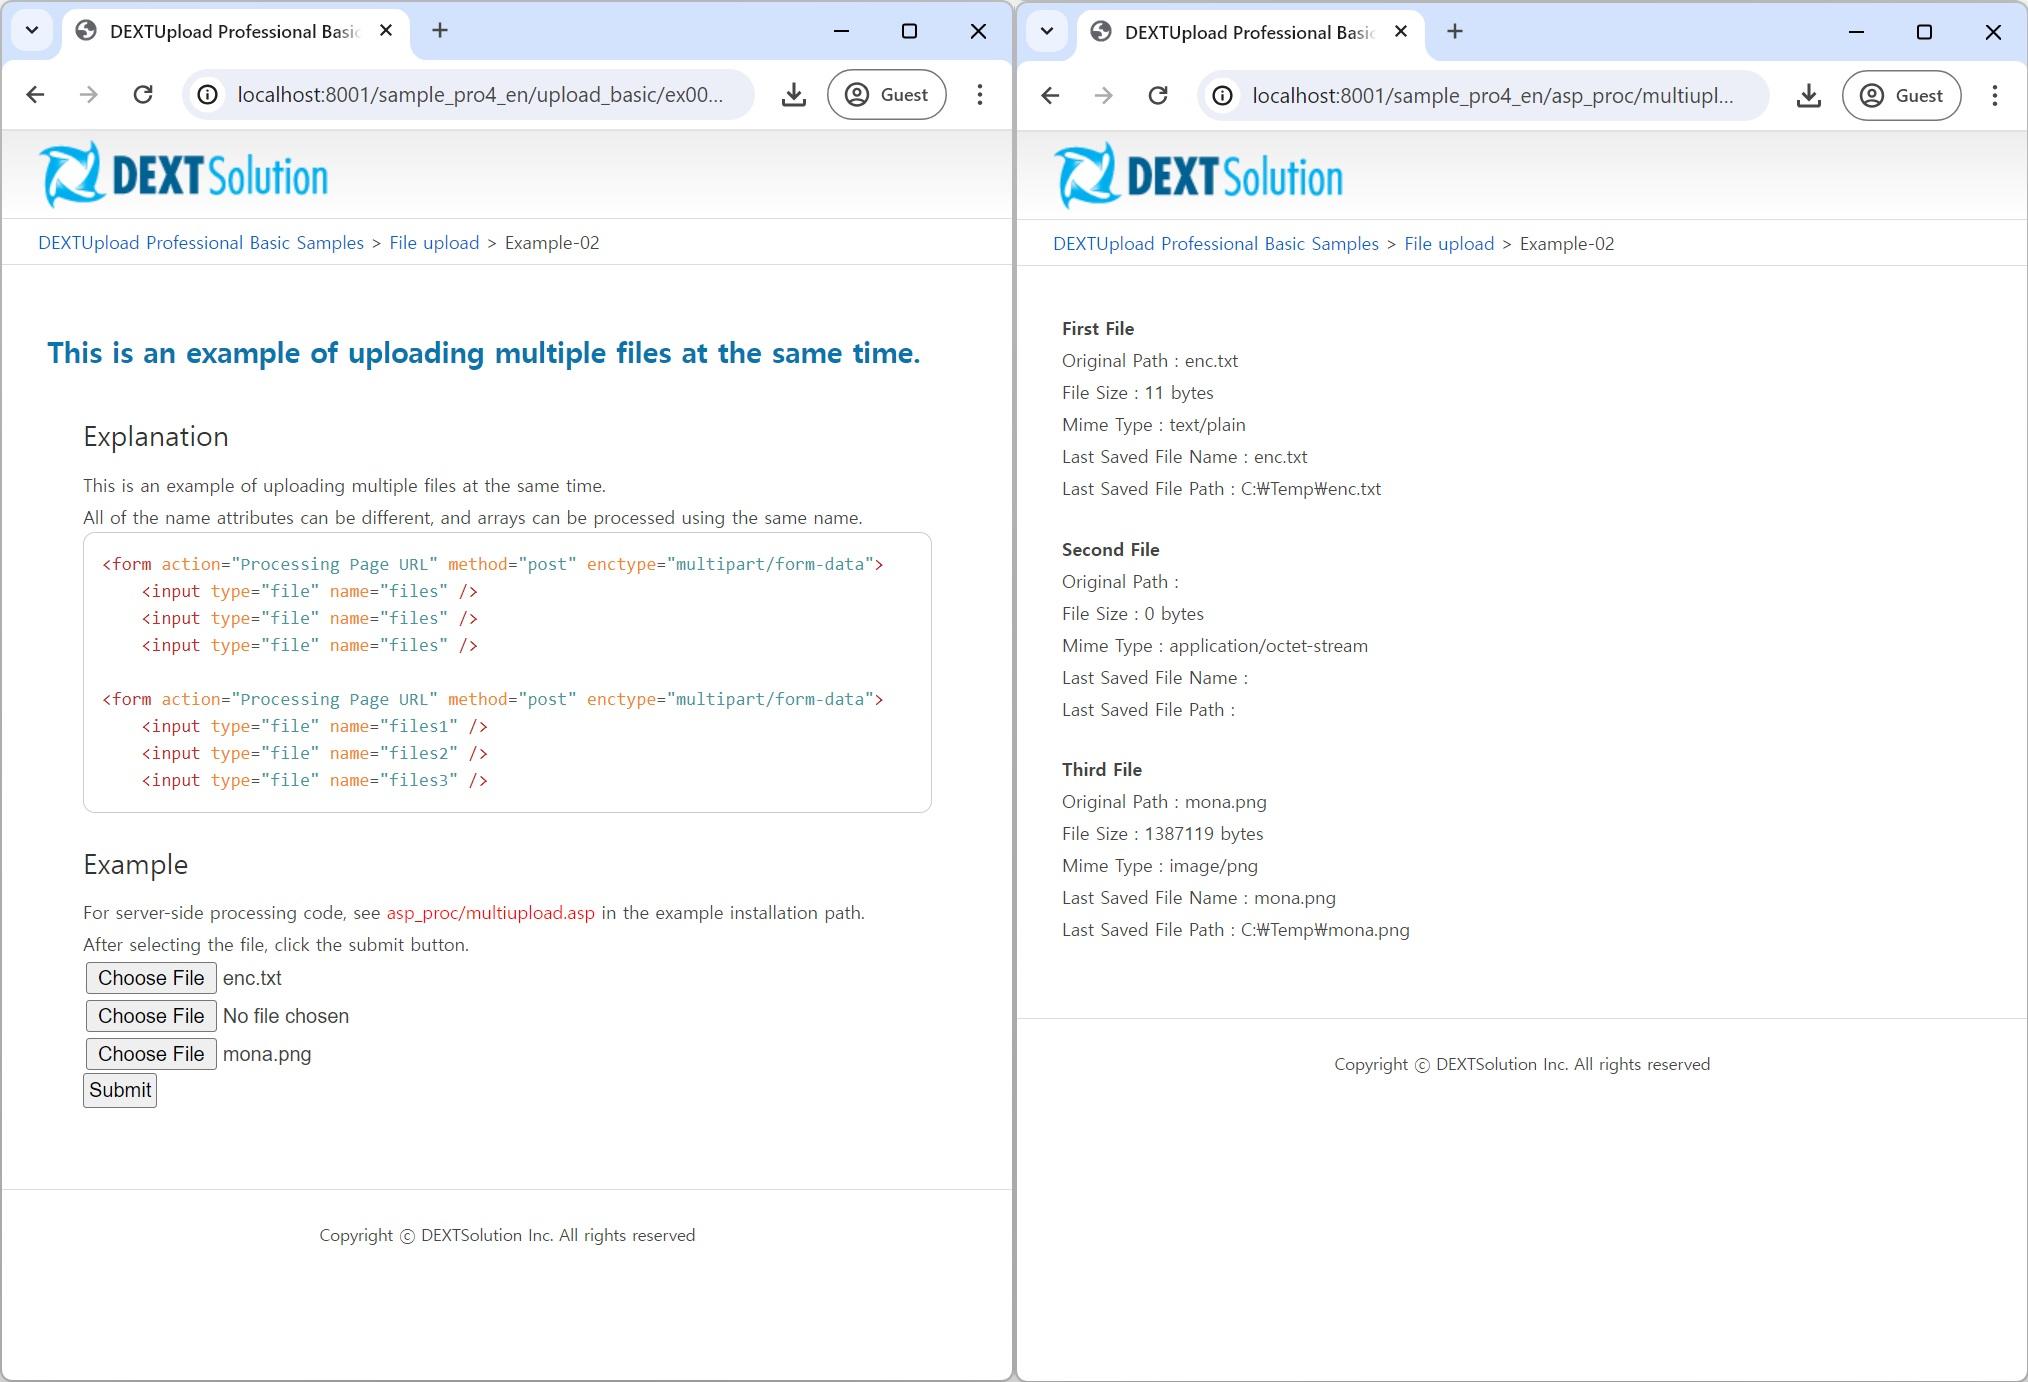Click back arrow in right browser window

click(1050, 96)
